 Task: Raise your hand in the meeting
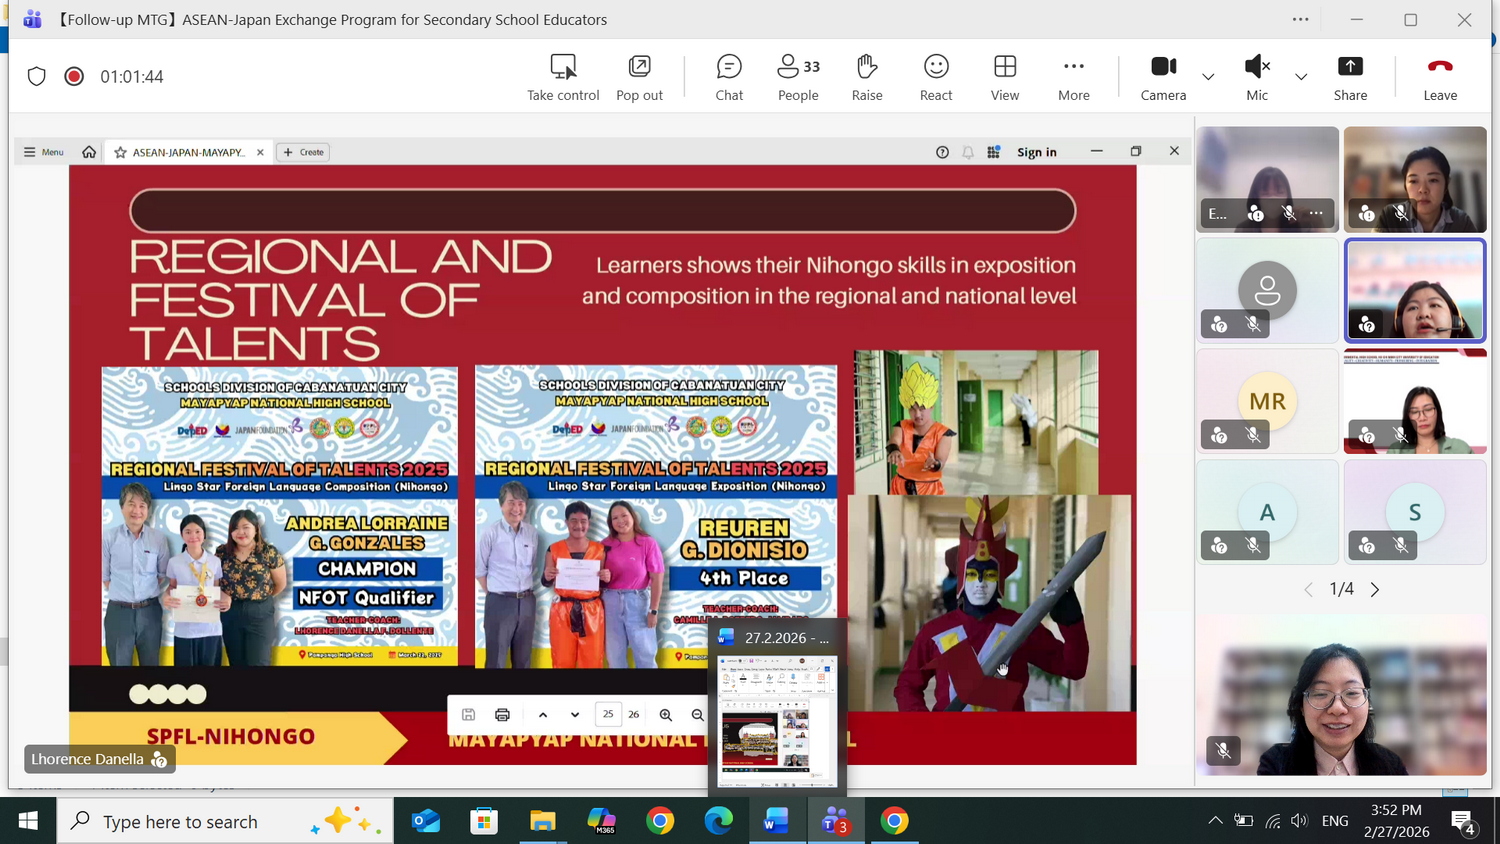[x=867, y=77]
